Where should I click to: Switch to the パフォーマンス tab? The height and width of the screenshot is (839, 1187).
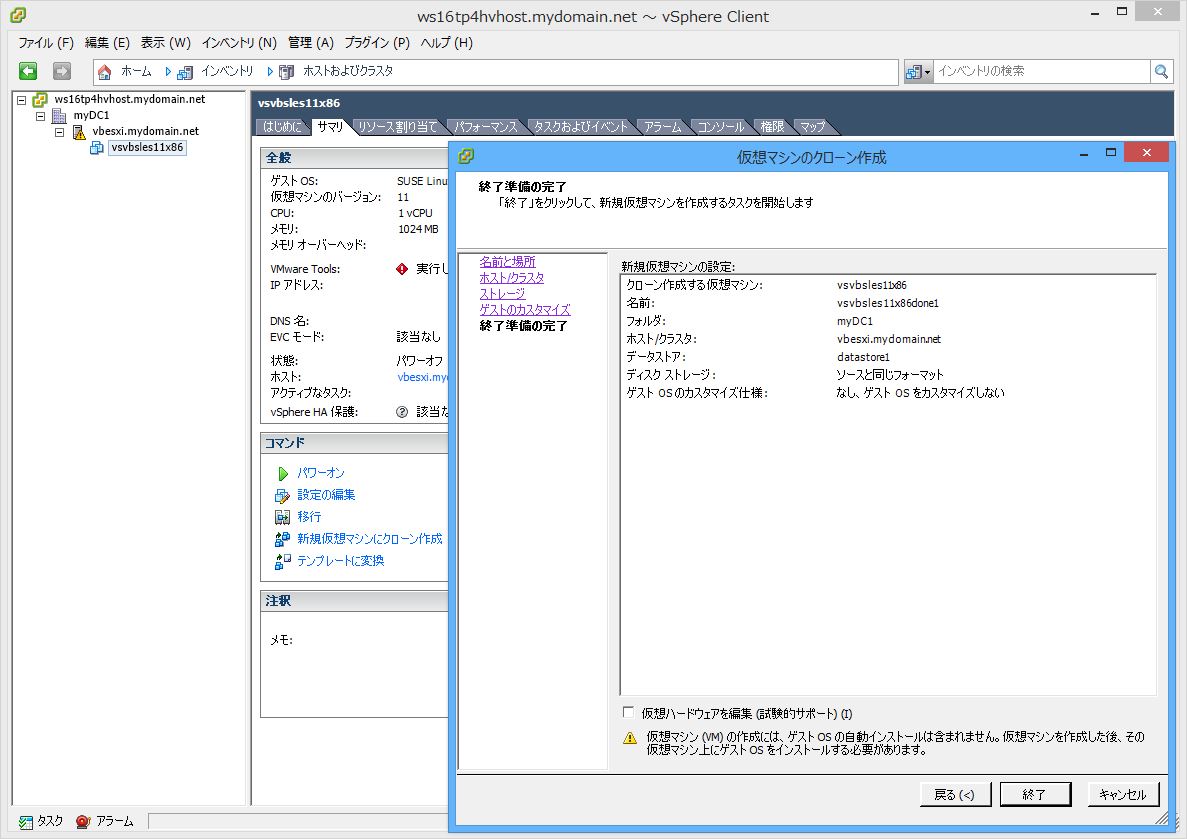tap(485, 126)
